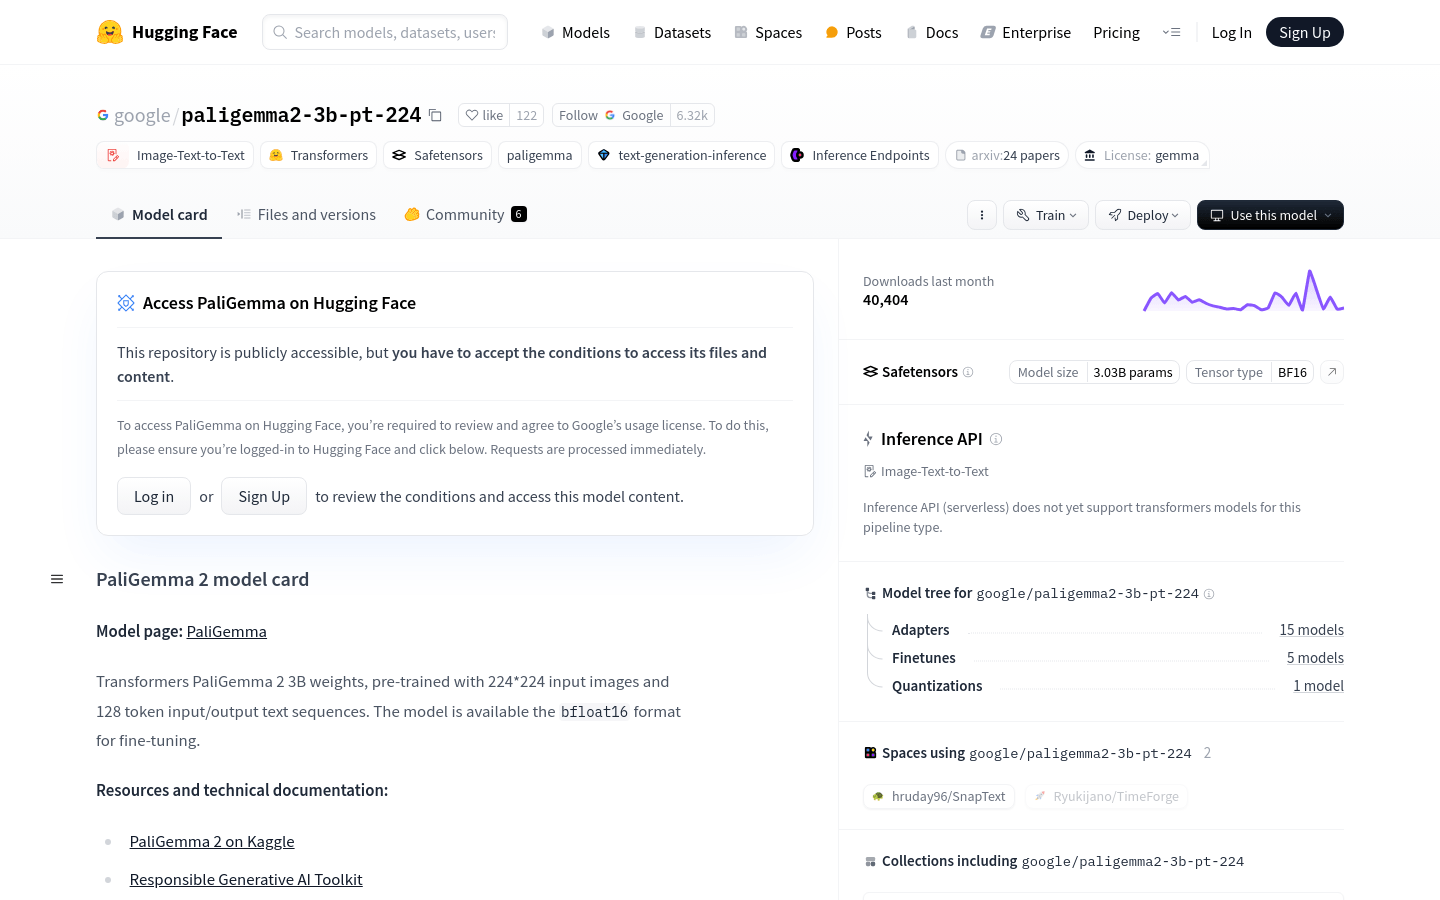Click Log In in header
This screenshot has height=900, width=1440.
[1231, 32]
